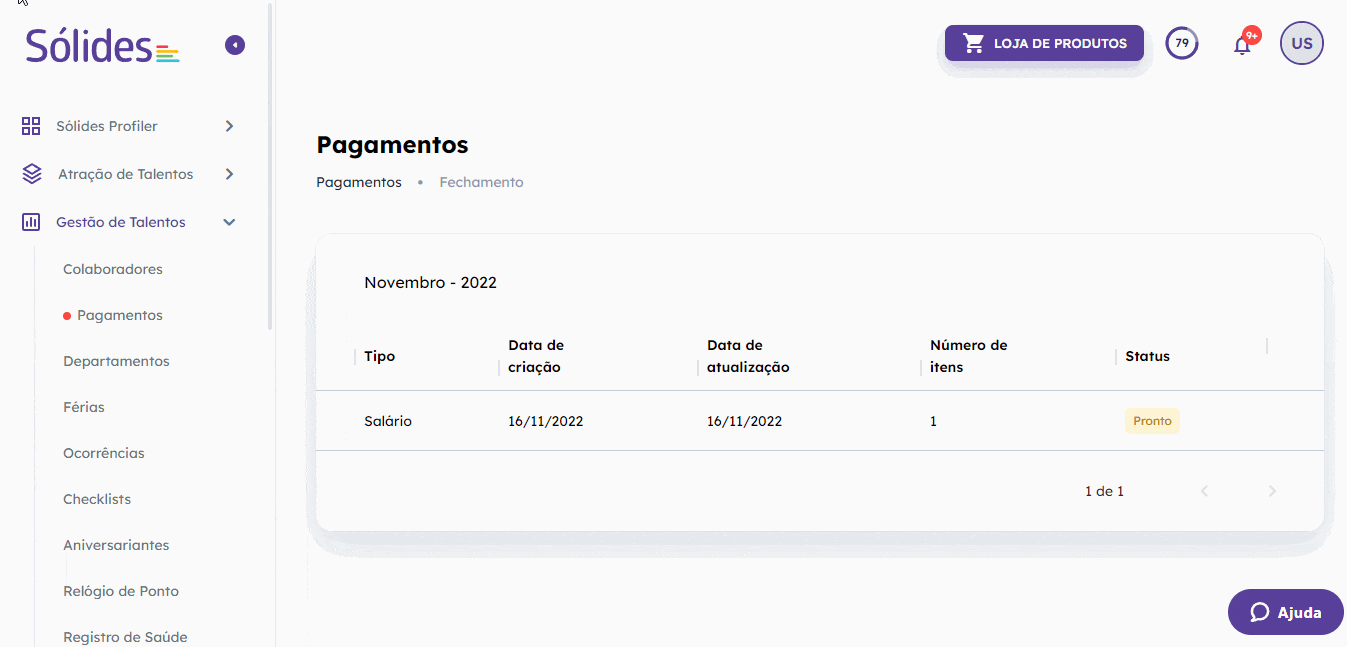Screen dimensions: 1347x647
Task: Select Férias in the sidebar
Action: (84, 407)
